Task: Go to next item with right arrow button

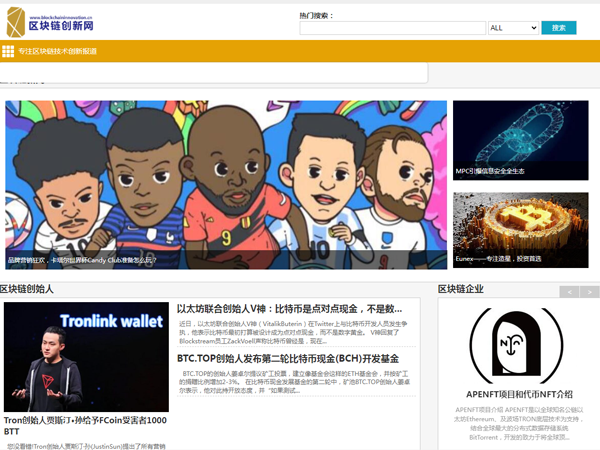Action: coord(590,292)
